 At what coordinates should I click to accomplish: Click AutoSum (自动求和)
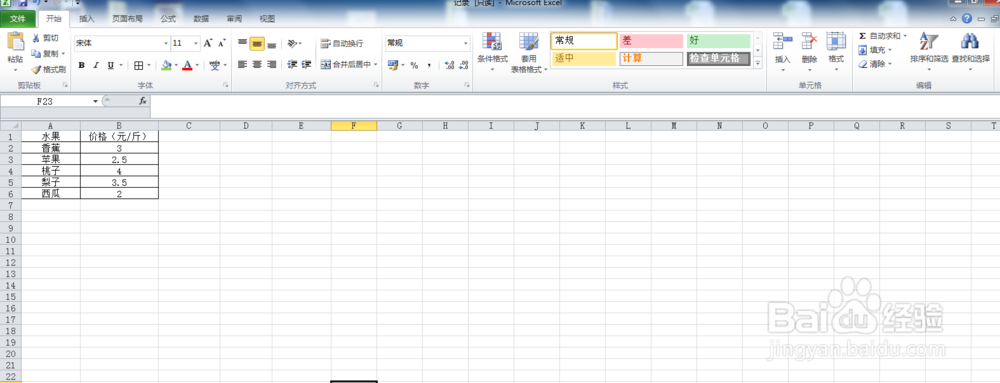pyautogui.click(x=883, y=36)
